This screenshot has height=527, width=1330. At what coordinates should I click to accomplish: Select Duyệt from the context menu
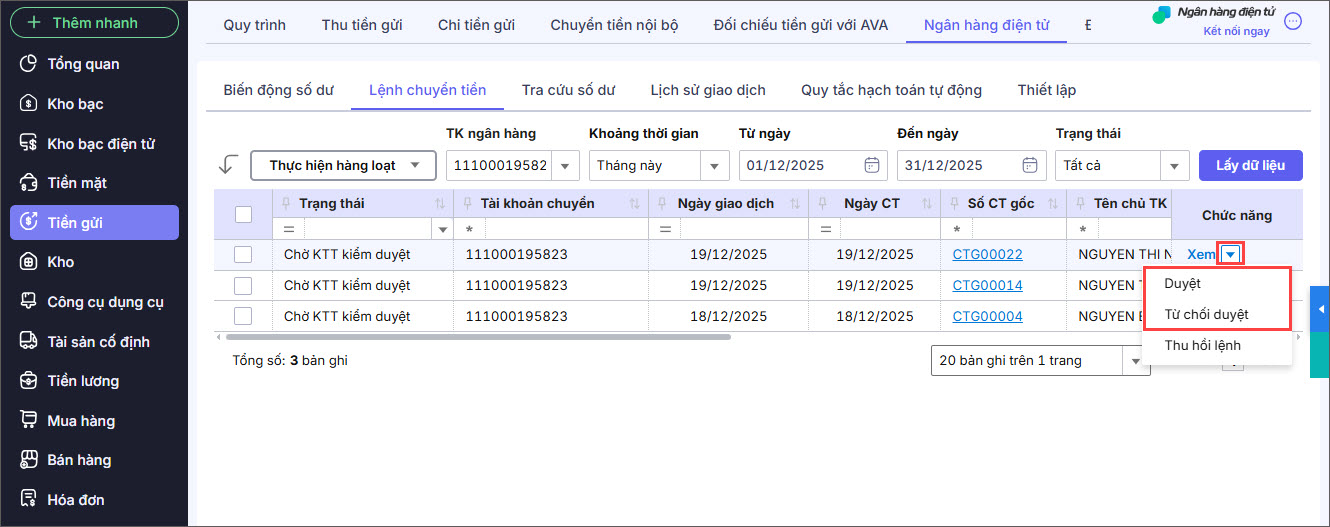click(x=1182, y=283)
